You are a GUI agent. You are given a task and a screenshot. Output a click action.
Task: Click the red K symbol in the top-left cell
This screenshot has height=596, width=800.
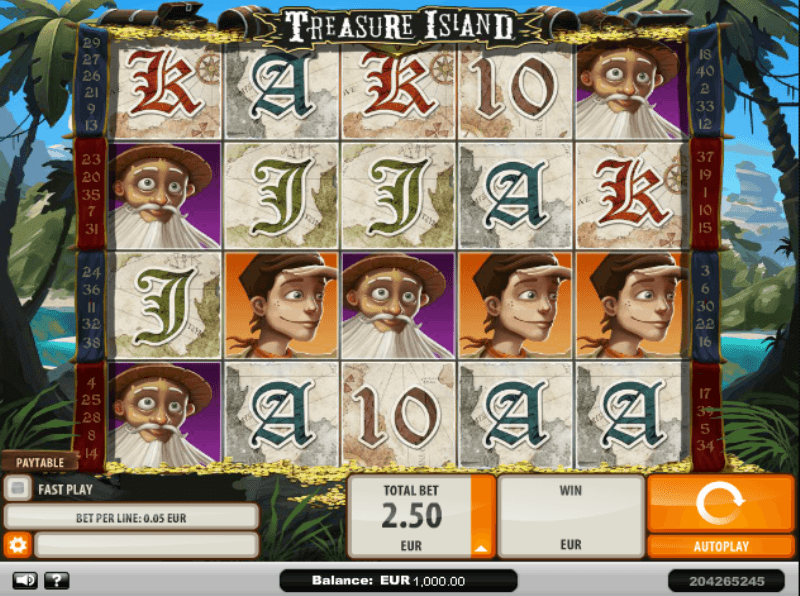[164, 91]
